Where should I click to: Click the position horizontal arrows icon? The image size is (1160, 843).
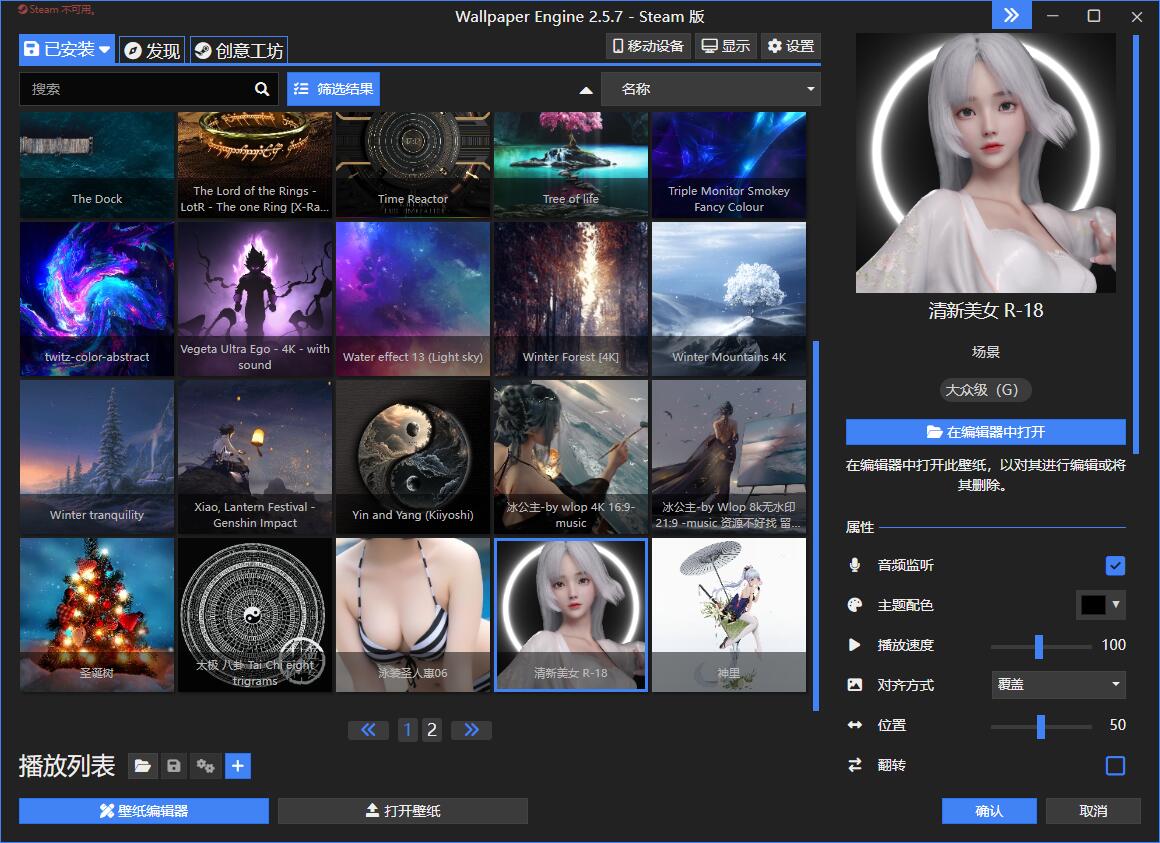854,725
